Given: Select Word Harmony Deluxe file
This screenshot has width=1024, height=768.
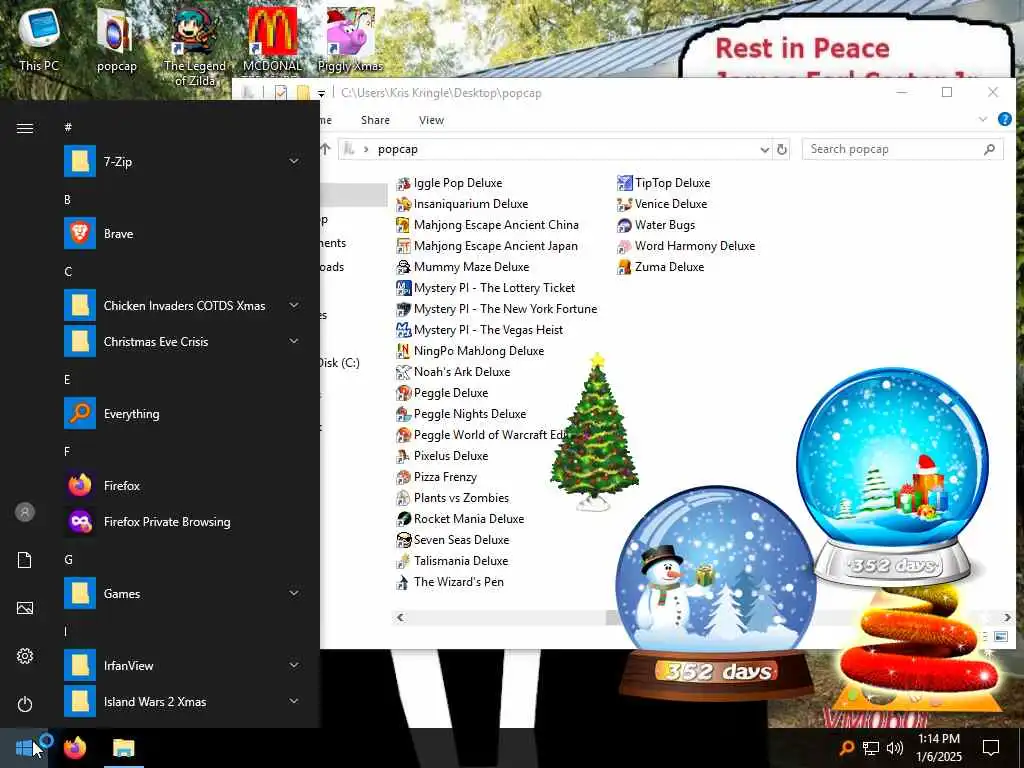Looking at the screenshot, I should [x=686, y=246].
